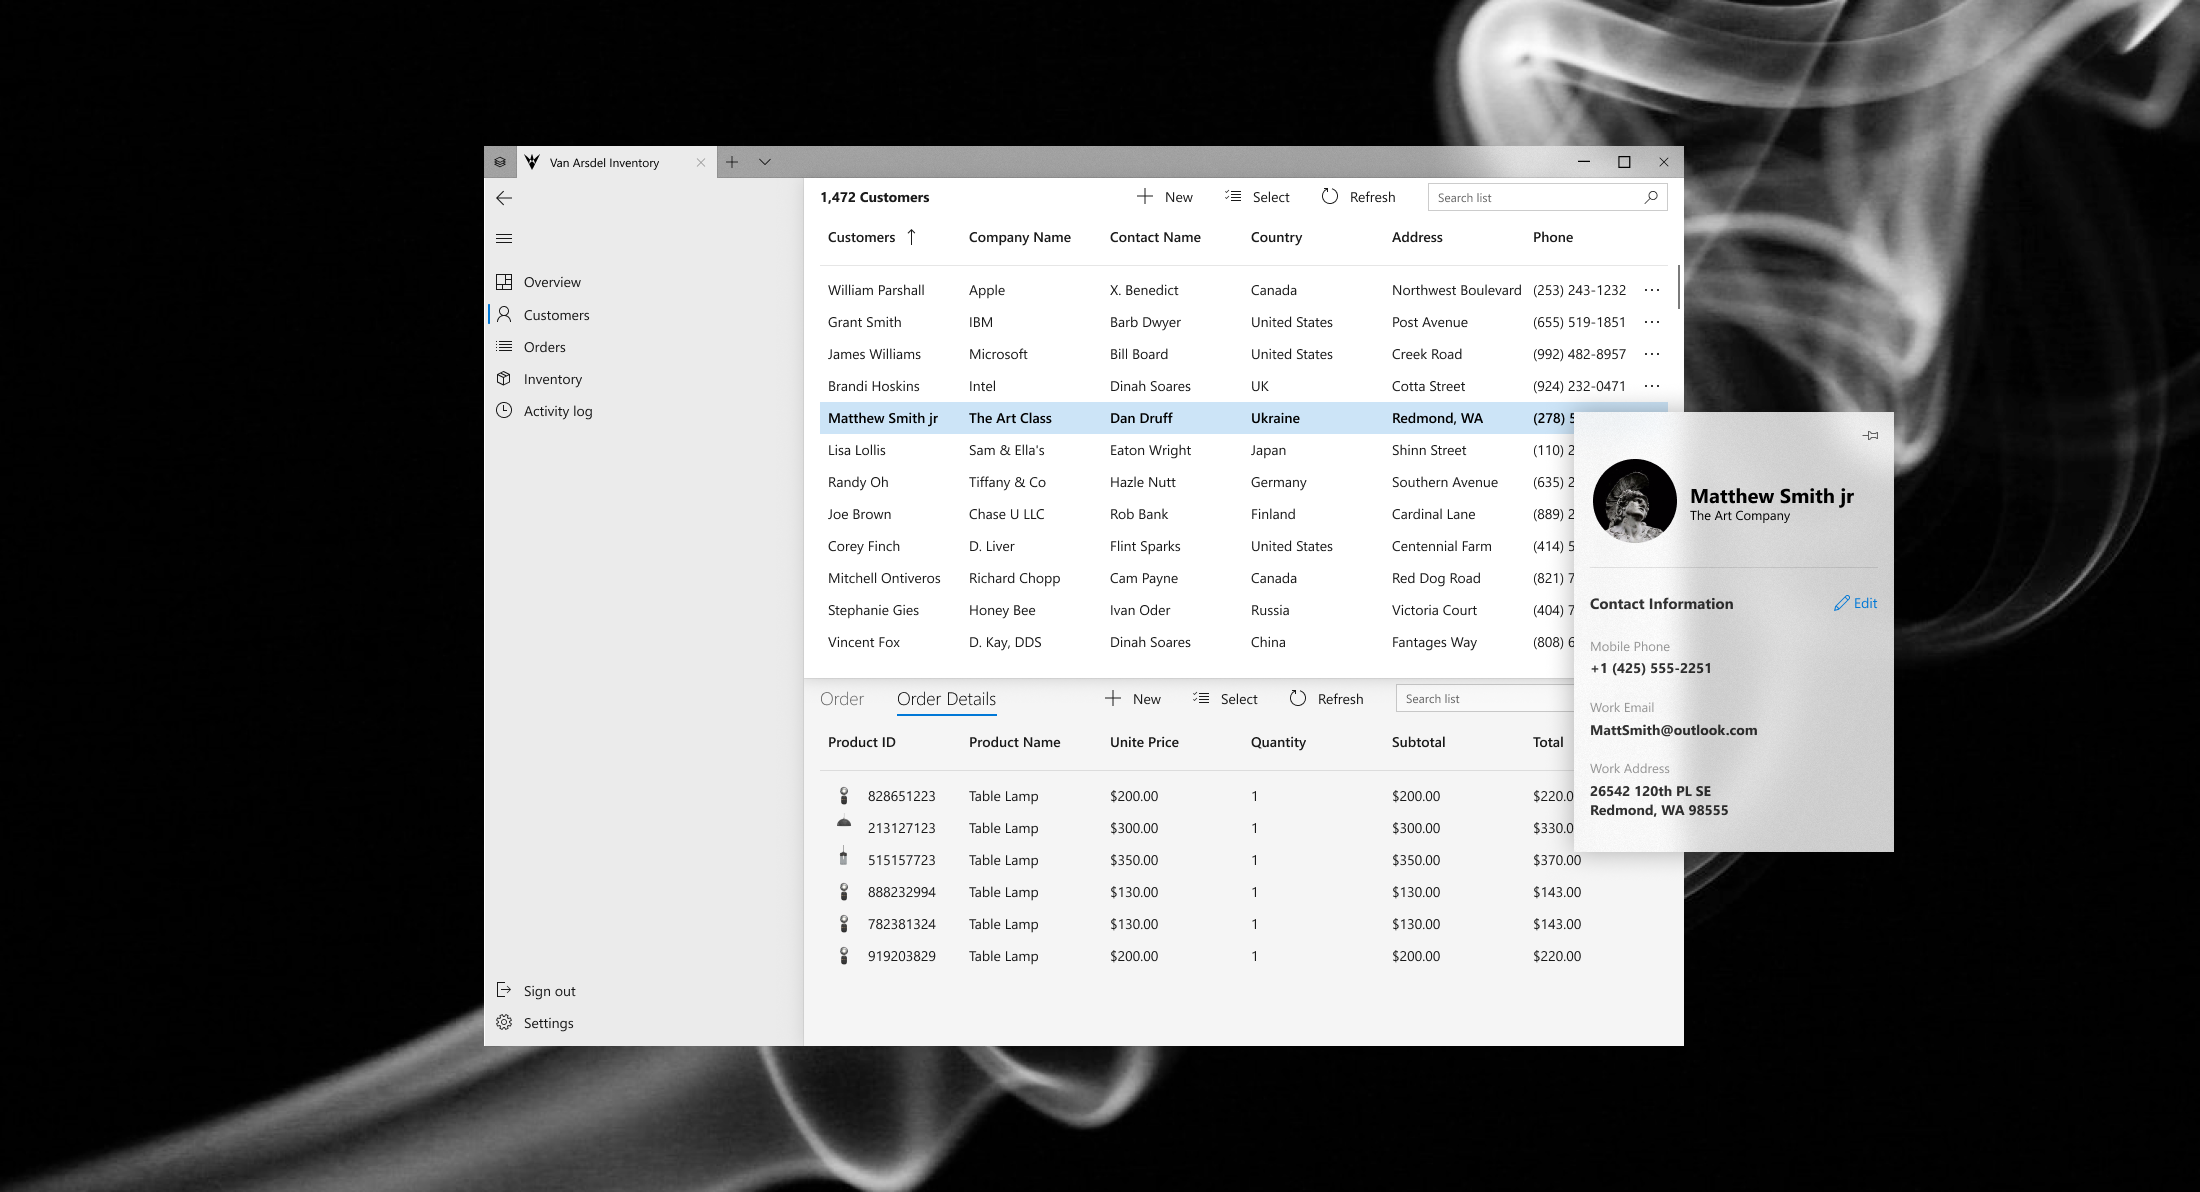
Task: Focus the order details Search list field
Action: coord(1485,698)
